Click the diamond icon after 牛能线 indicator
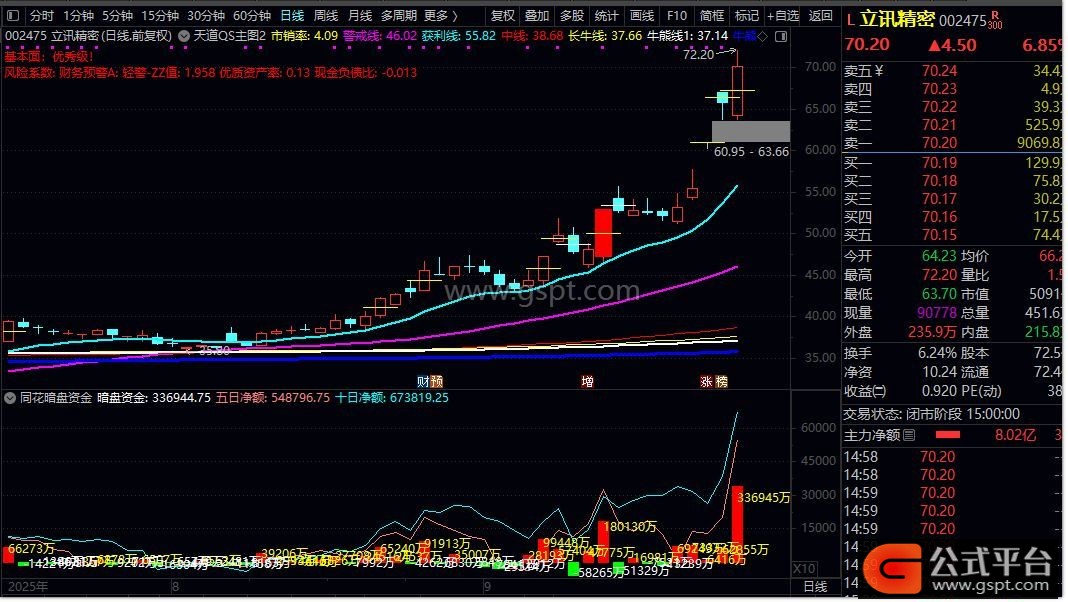This screenshot has width=1068, height=602. [763, 36]
